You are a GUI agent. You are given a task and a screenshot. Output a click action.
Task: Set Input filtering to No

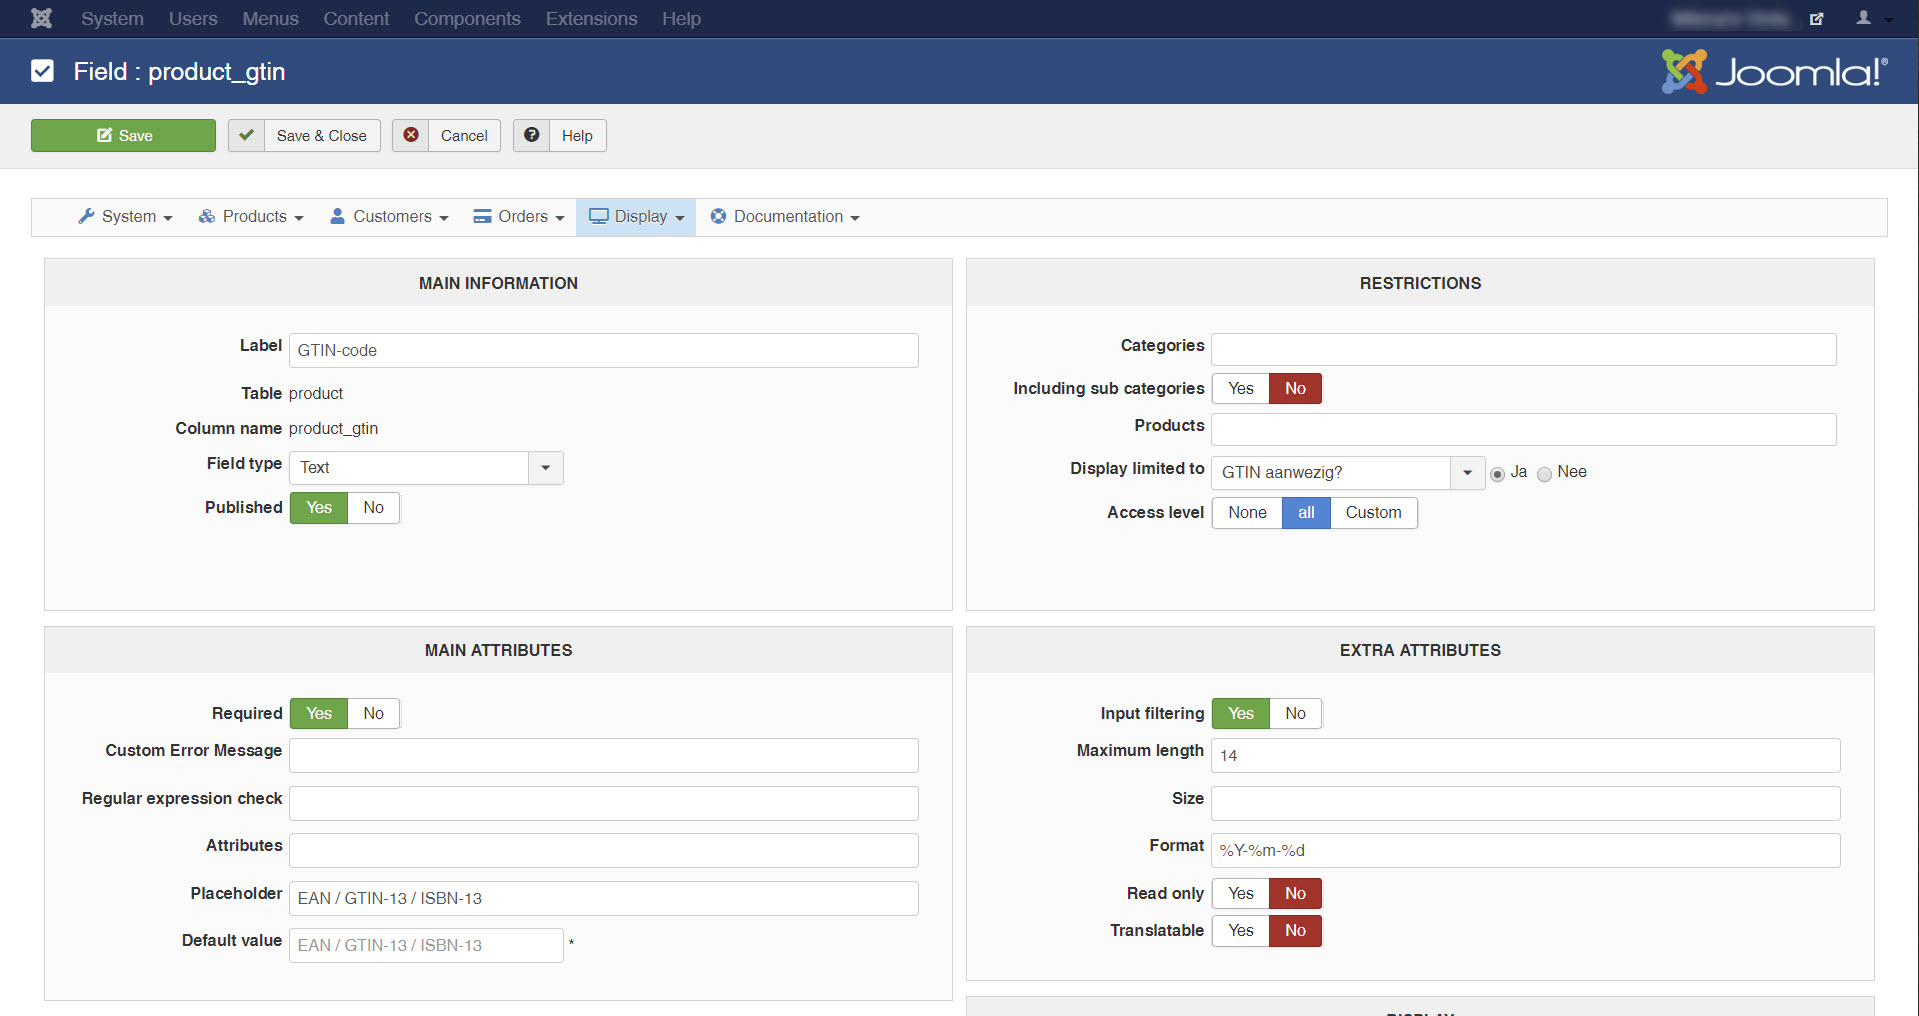pos(1296,714)
